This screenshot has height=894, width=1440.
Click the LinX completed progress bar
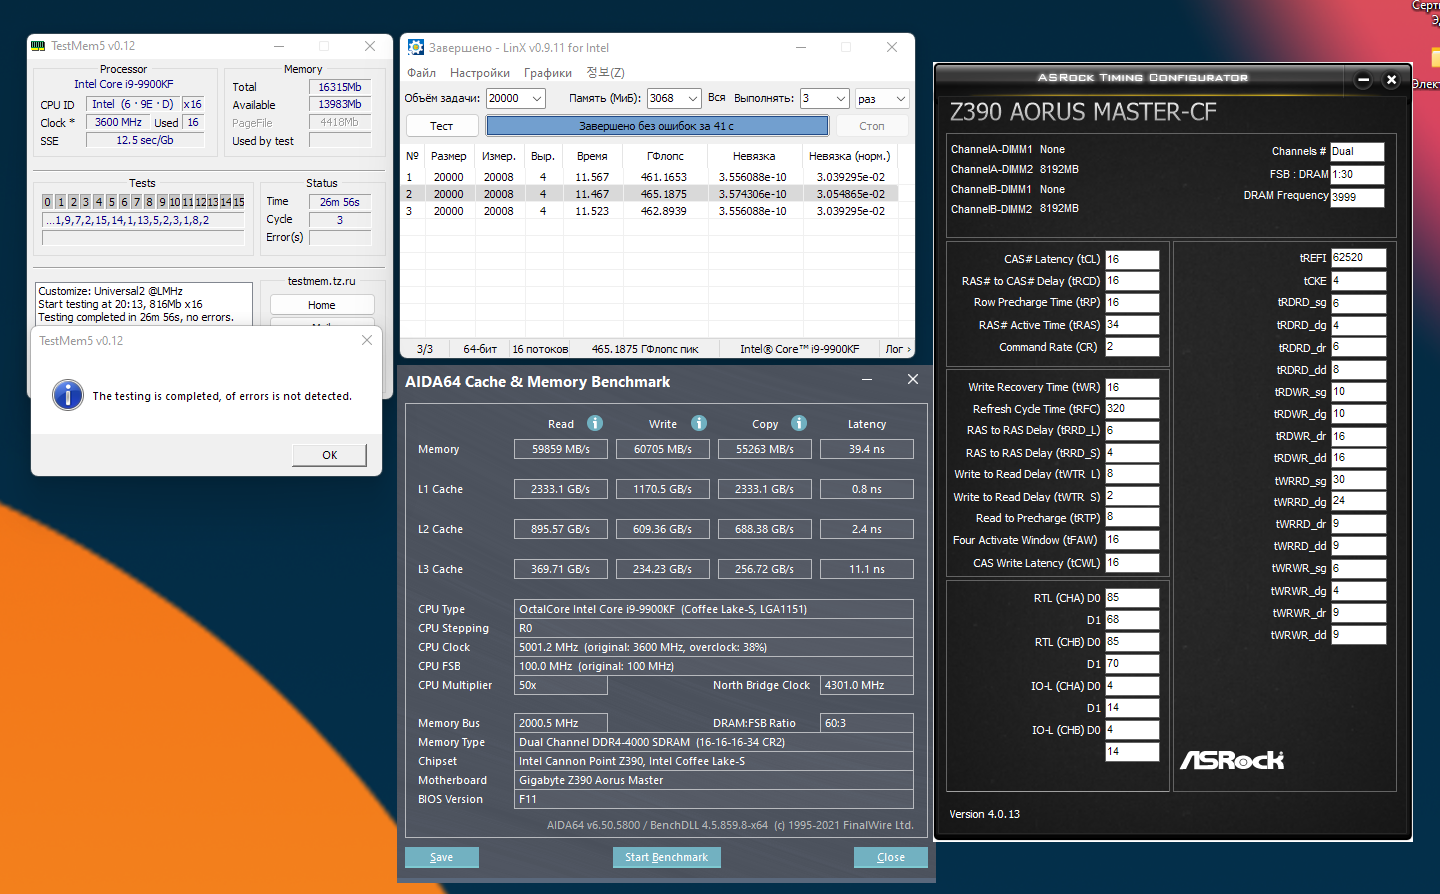click(657, 126)
